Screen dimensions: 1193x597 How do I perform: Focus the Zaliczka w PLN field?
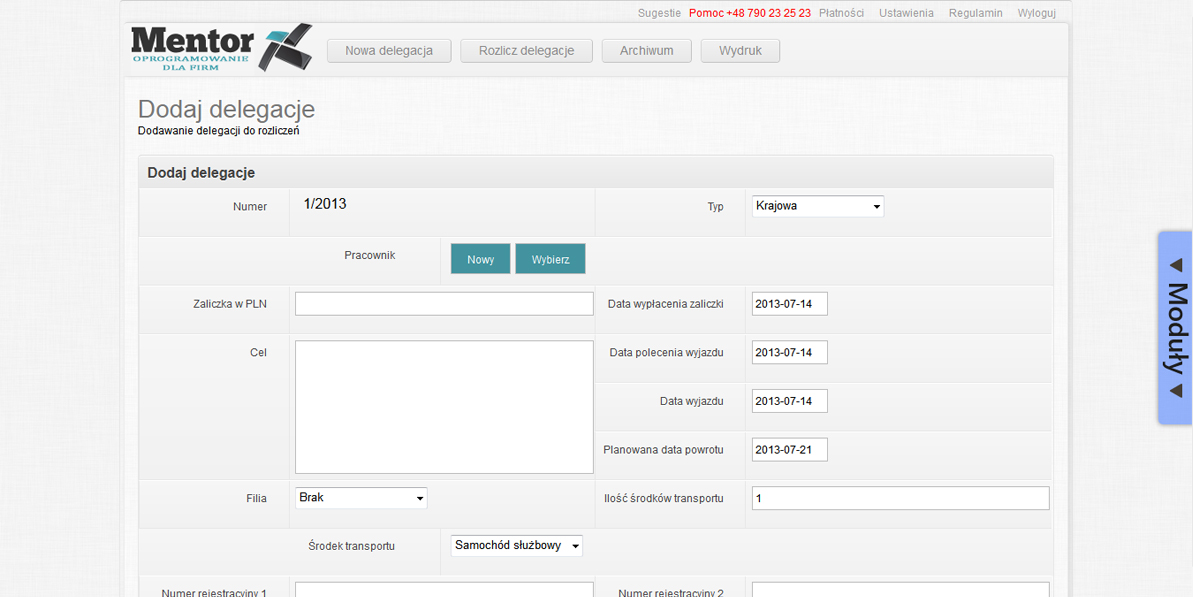click(x=444, y=304)
